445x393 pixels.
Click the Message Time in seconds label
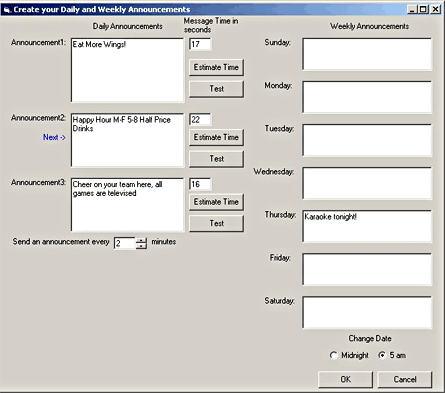211,25
